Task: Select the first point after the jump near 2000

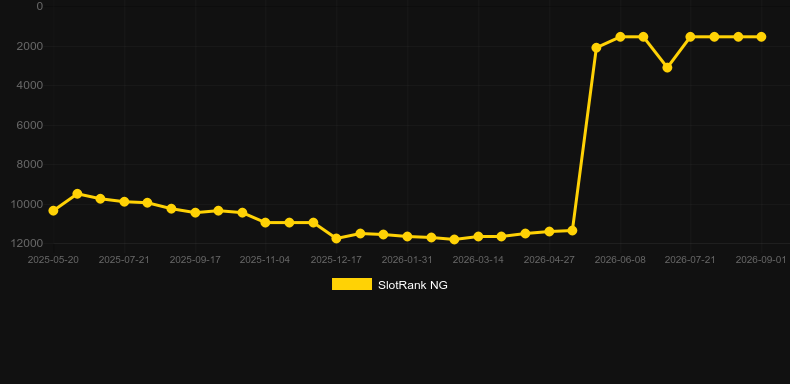Action: click(596, 48)
